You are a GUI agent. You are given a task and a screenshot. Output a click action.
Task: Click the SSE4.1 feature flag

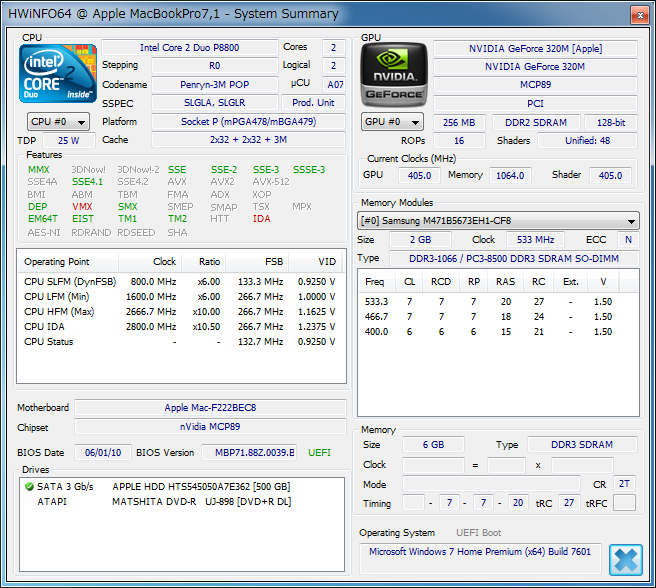(x=87, y=182)
